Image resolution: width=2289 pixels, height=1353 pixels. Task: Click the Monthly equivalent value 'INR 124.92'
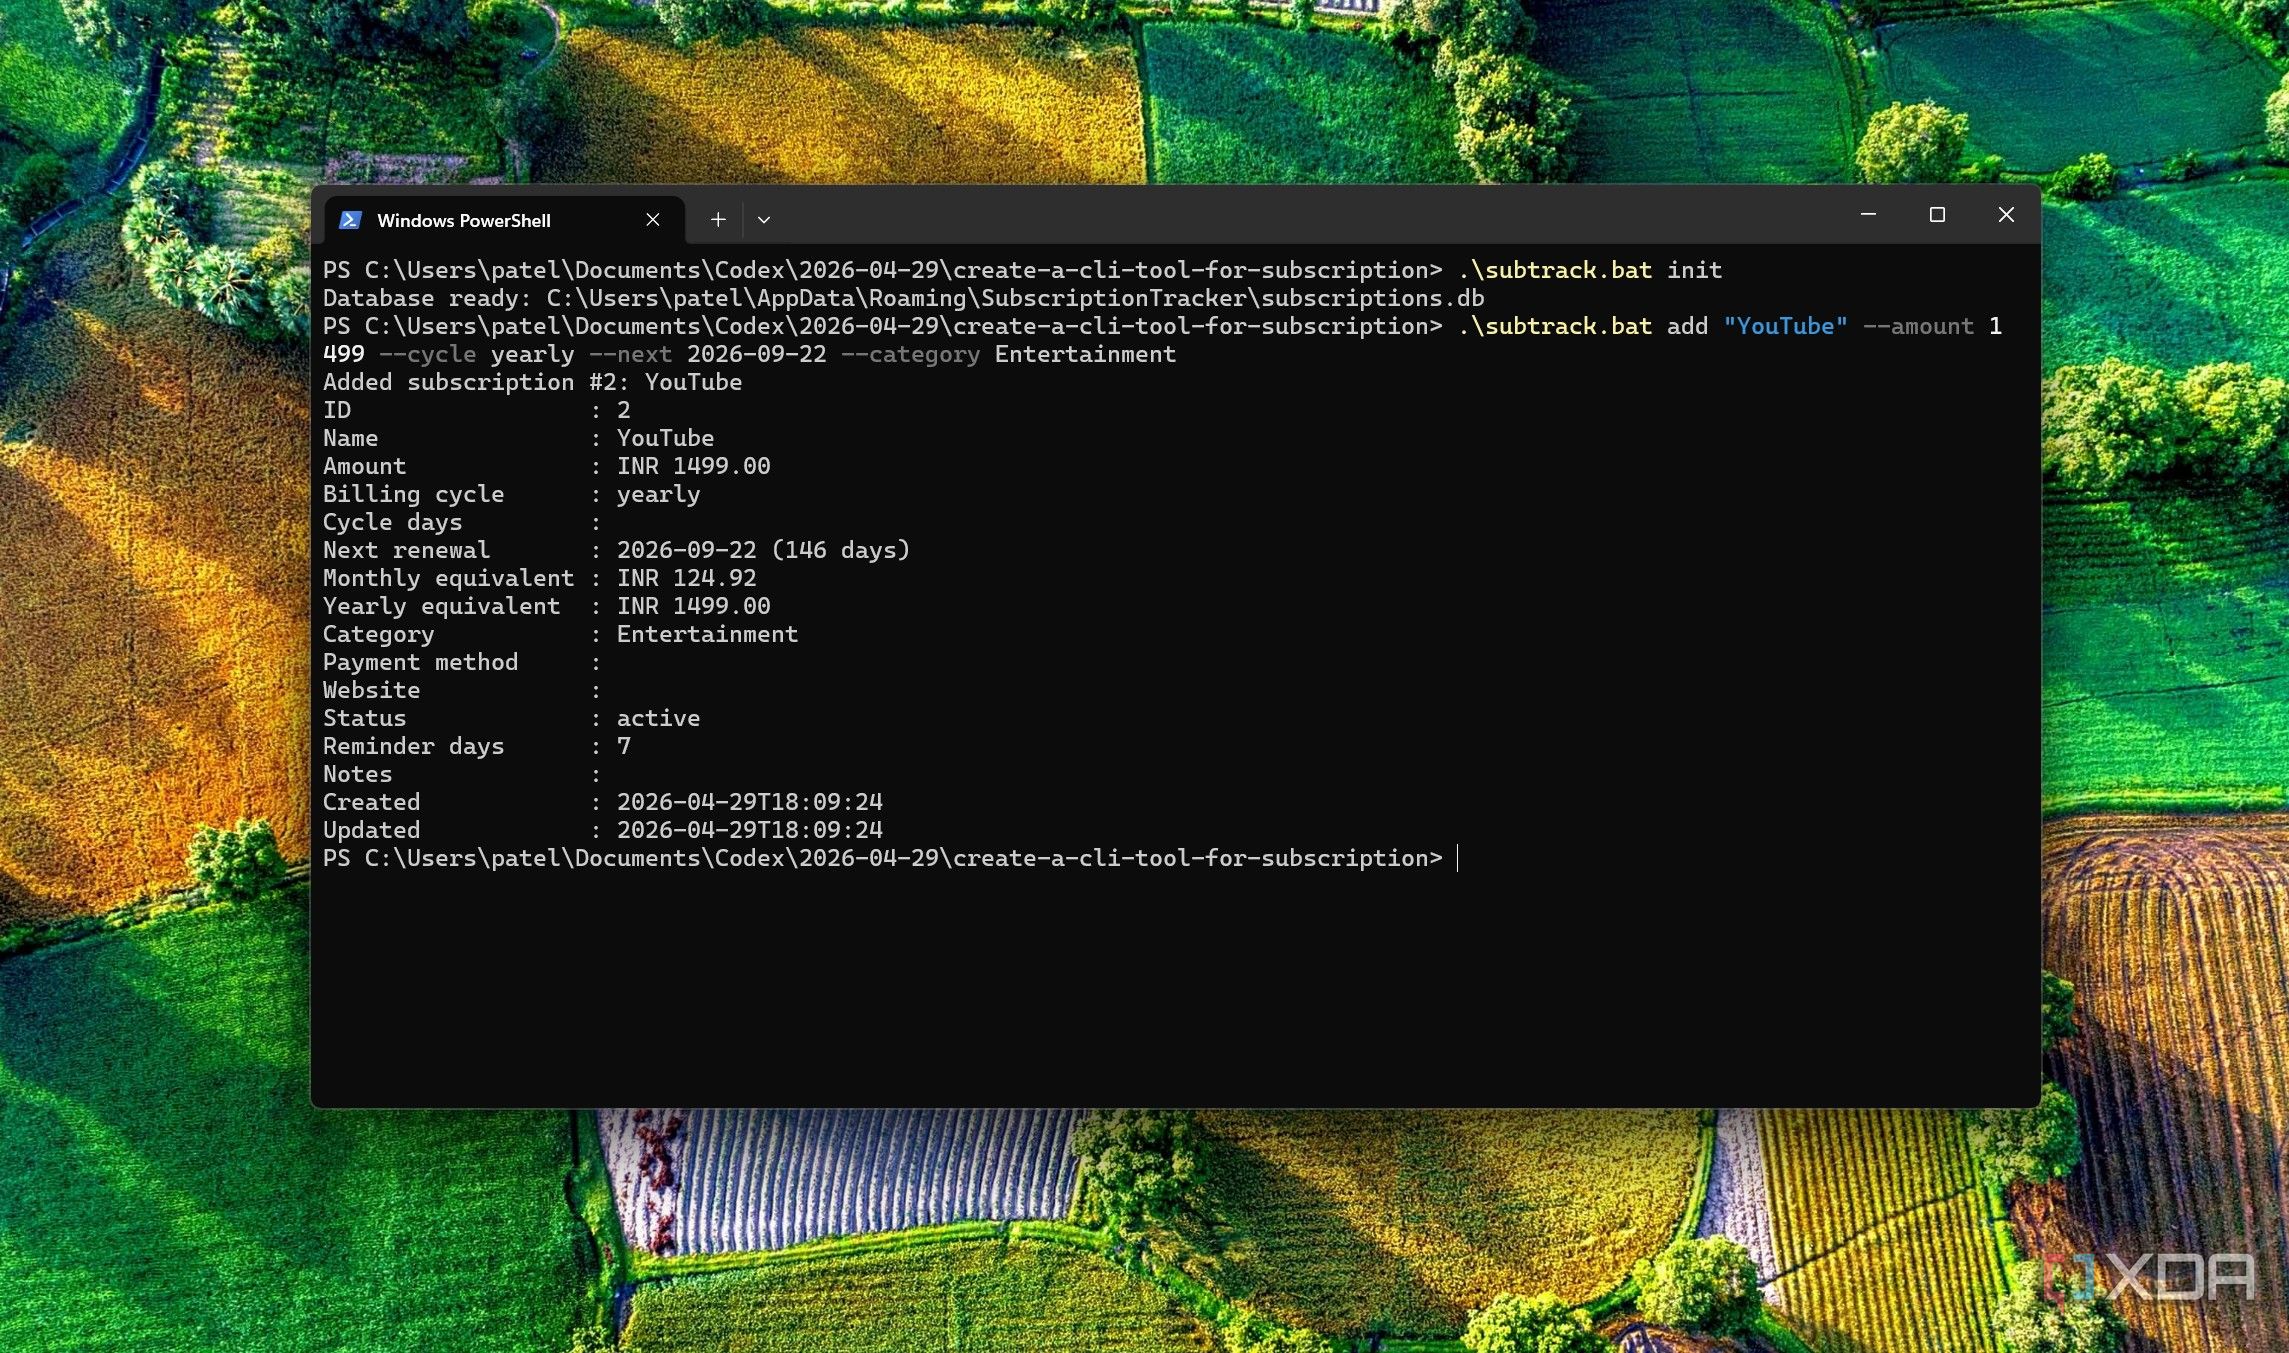pyautogui.click(x=686, y=578)
